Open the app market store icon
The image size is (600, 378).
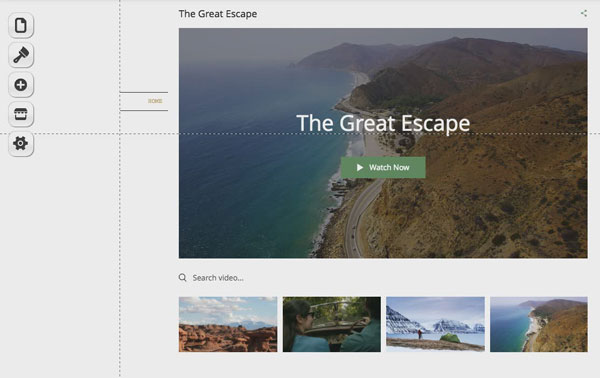pyautogui.click(x=21, y=114)
